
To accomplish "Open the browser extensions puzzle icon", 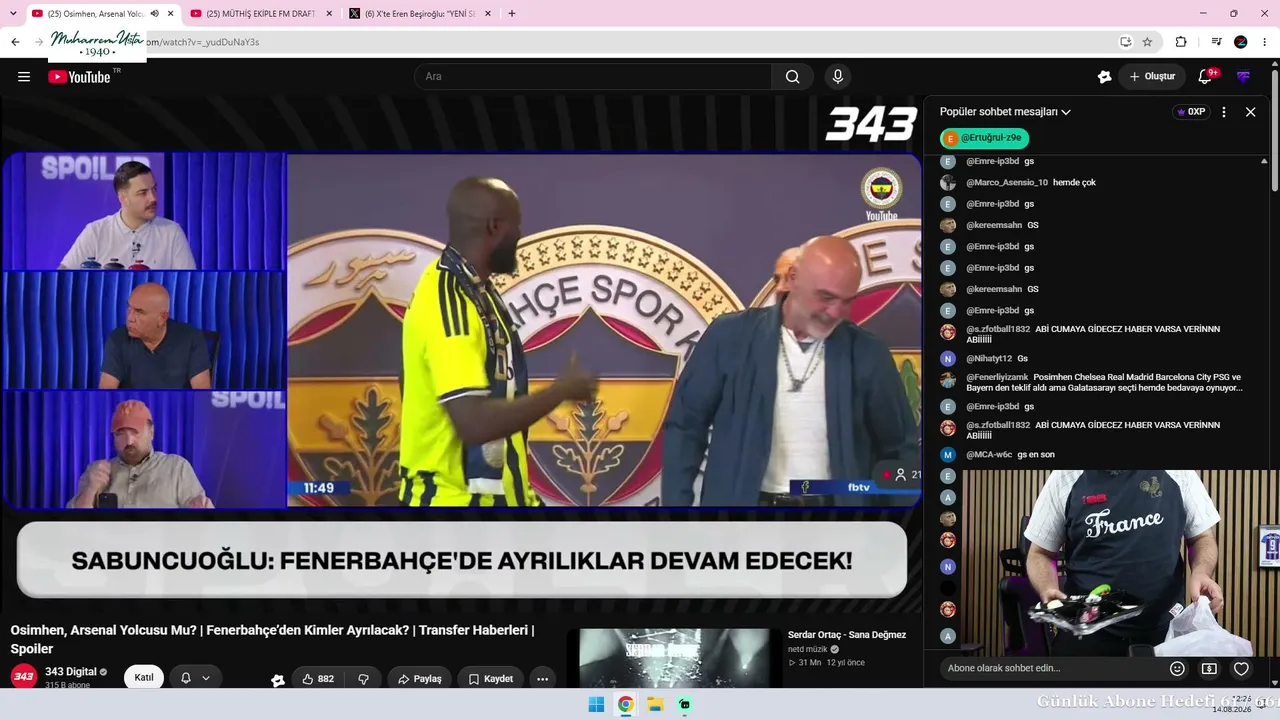I will 1181,42.
